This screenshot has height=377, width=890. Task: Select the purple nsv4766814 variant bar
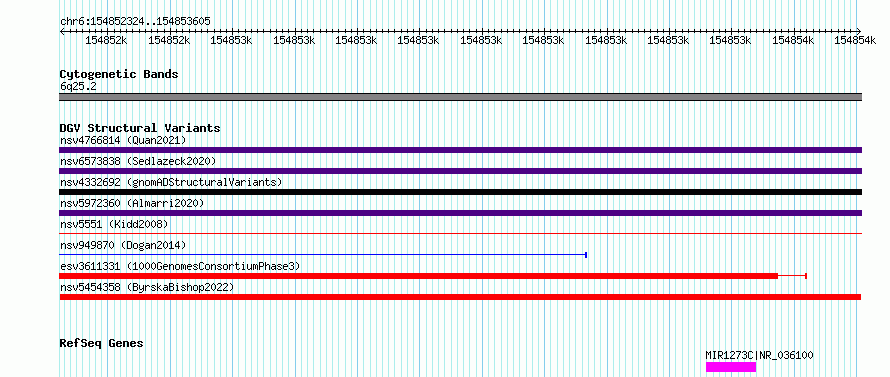pos(460,150)
